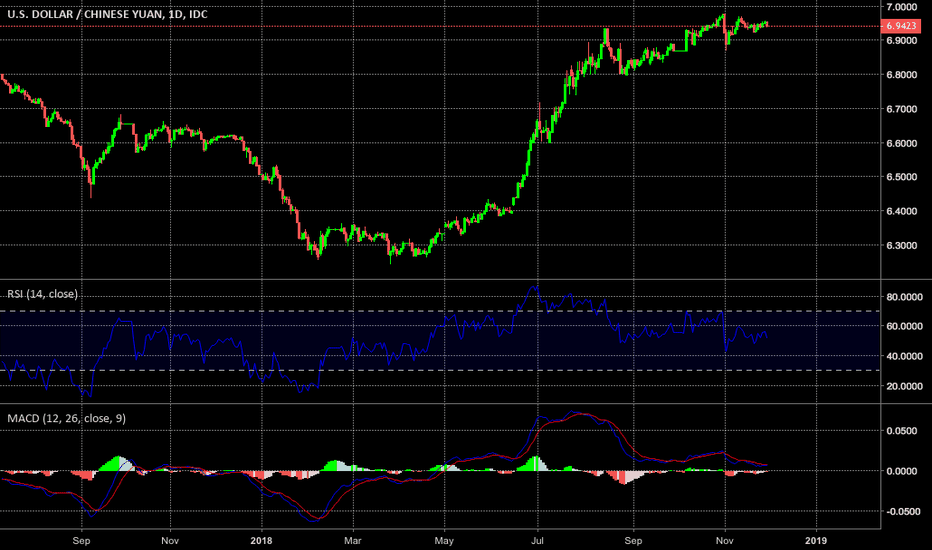Click the Sep label after Jul on time axis
The height and width of the screenshot is (550, 932).
633,540
